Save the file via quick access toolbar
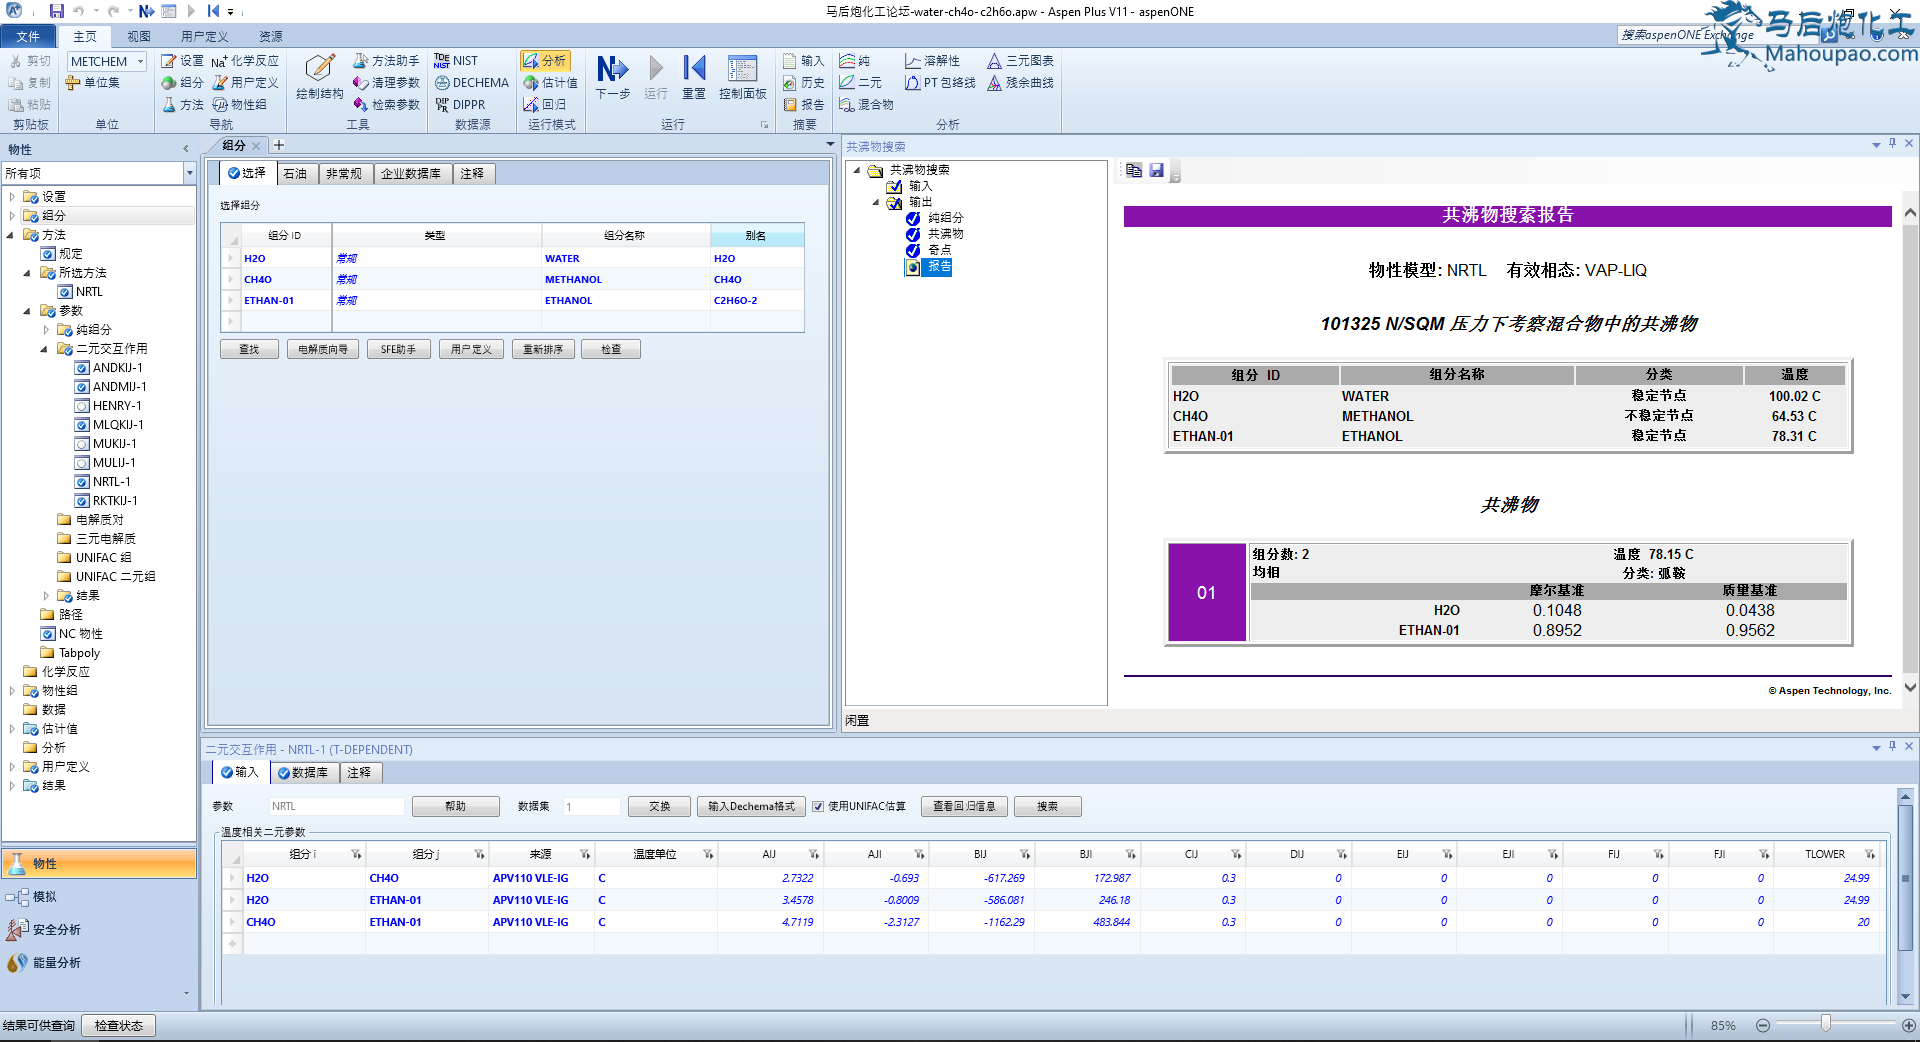 (x=56, y=11)
